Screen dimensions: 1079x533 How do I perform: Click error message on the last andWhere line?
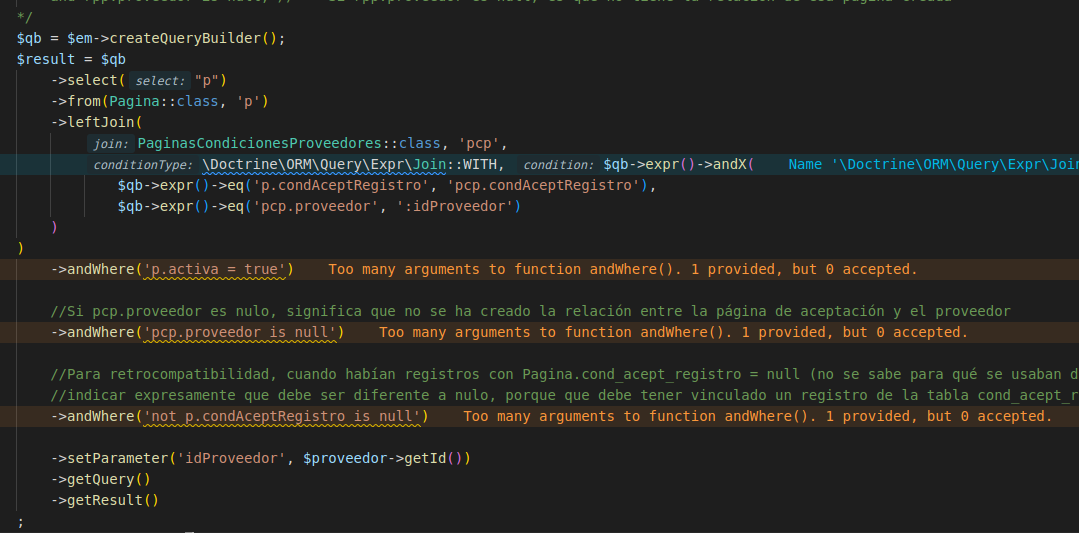757,416
